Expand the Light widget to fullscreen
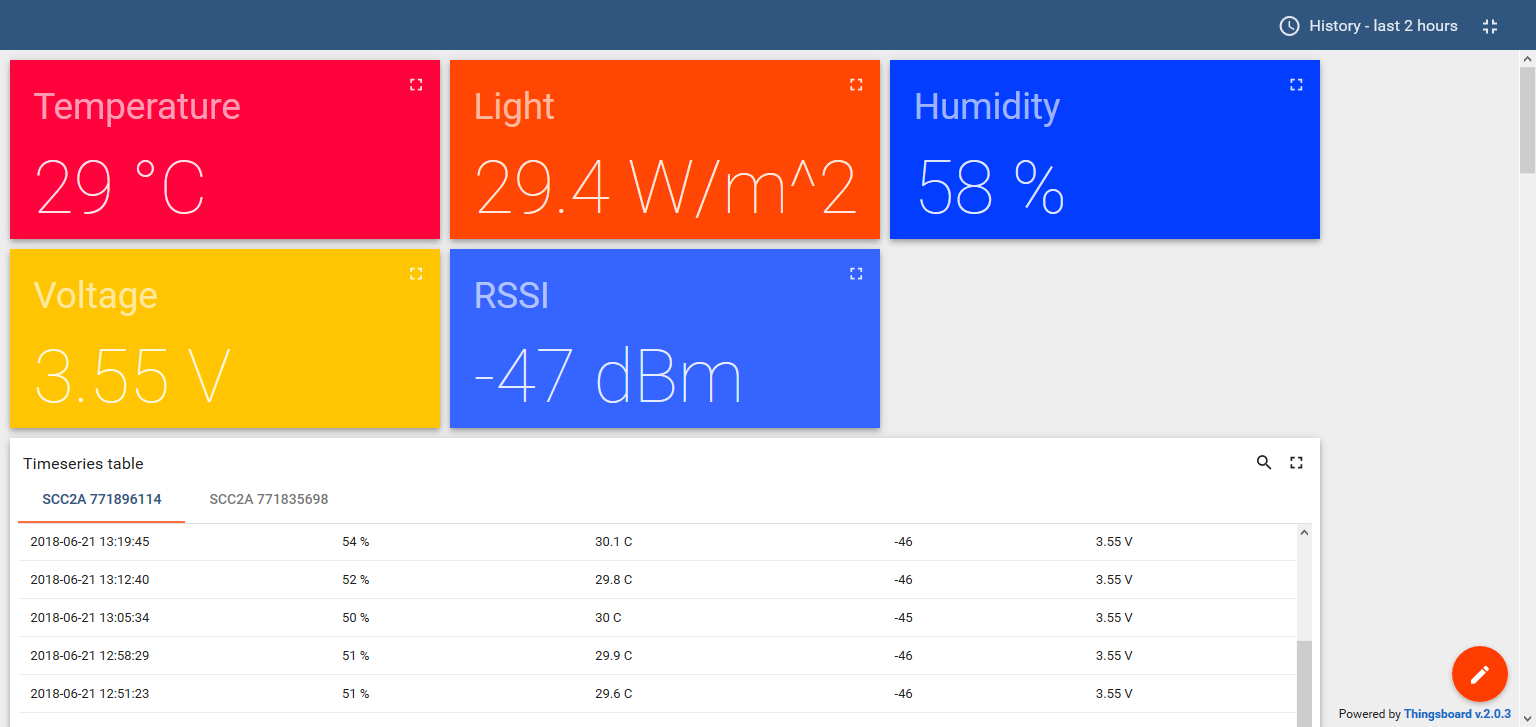This screenshot has width=1536, height=727. (856, 84)
